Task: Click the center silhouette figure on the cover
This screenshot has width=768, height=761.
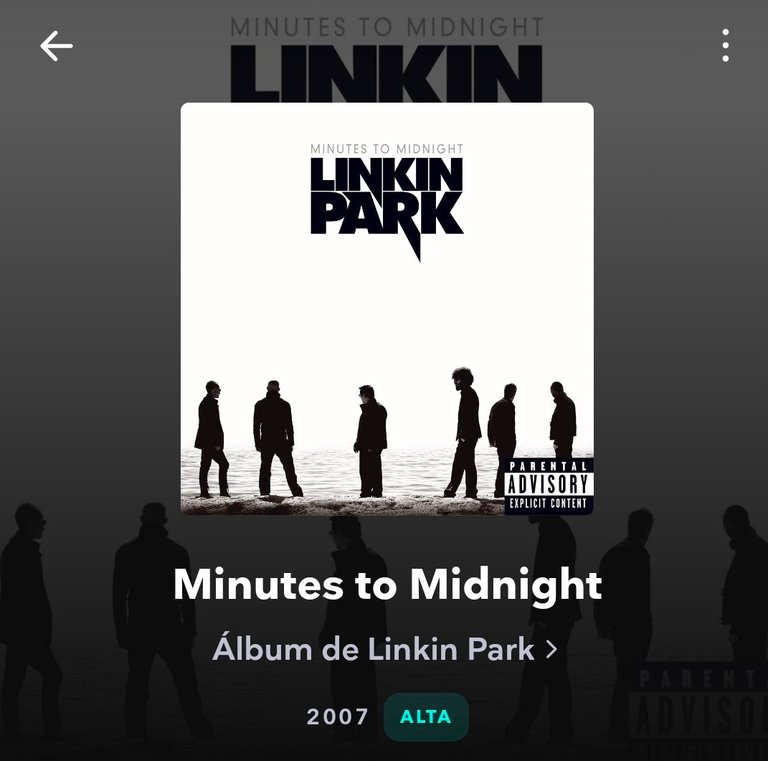Action: click(x=371, y=441)
